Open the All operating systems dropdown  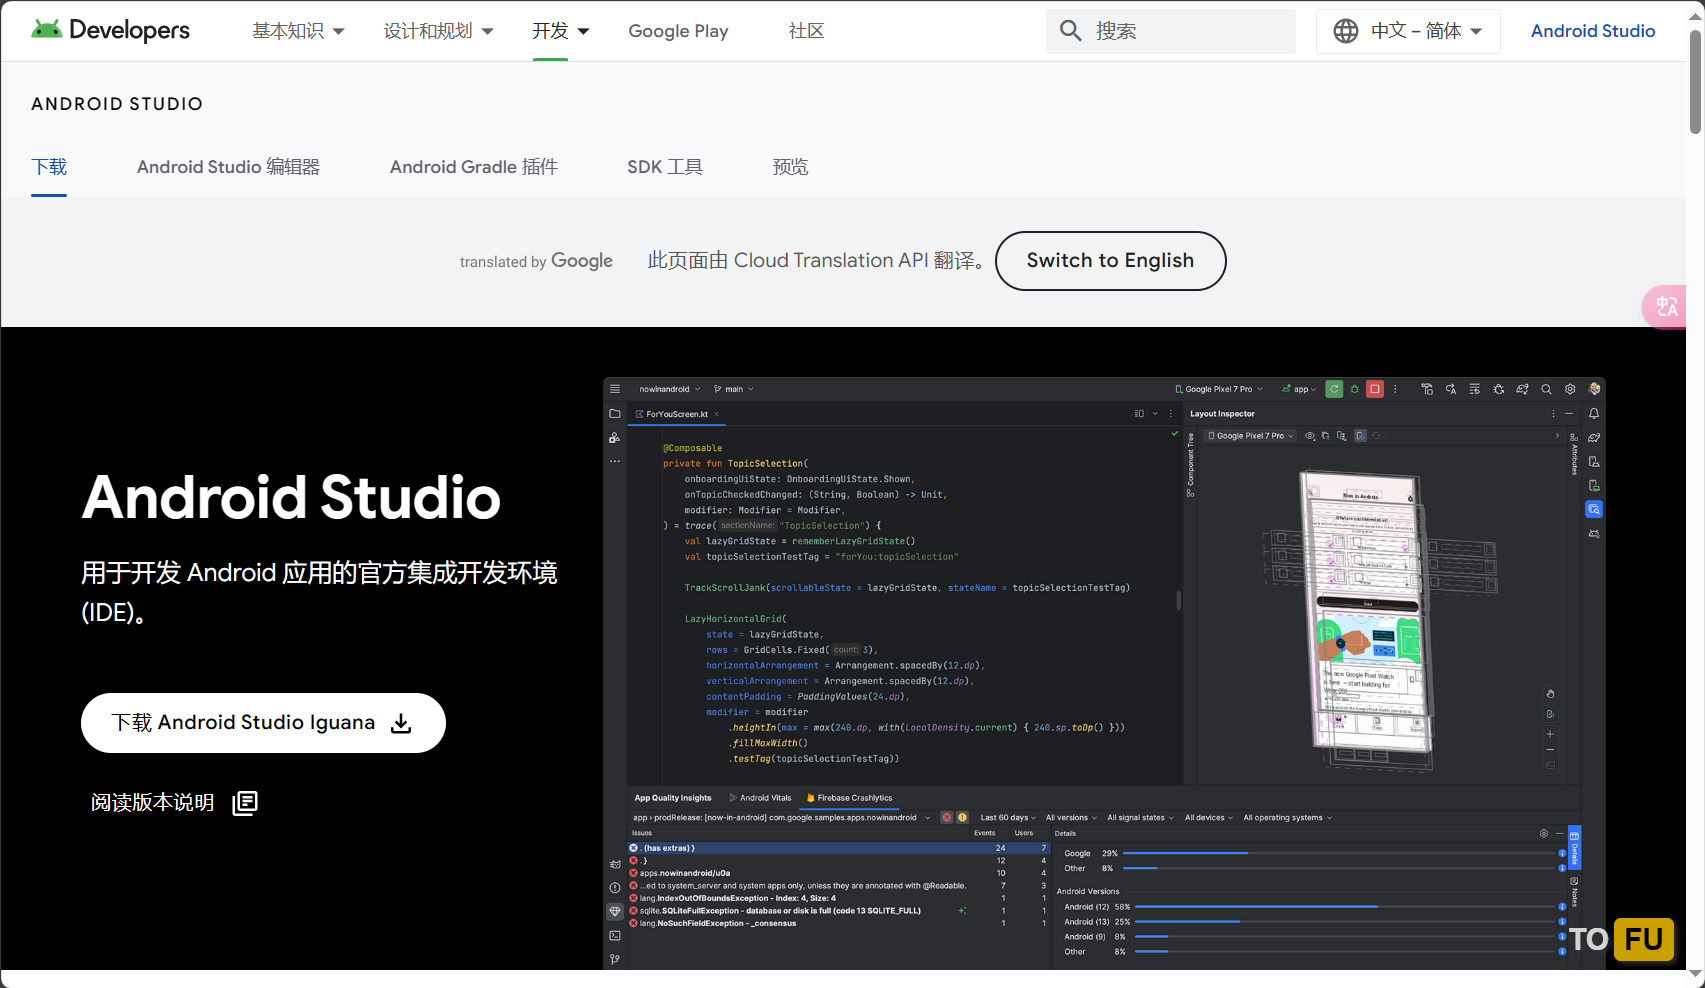(1288, 817)
